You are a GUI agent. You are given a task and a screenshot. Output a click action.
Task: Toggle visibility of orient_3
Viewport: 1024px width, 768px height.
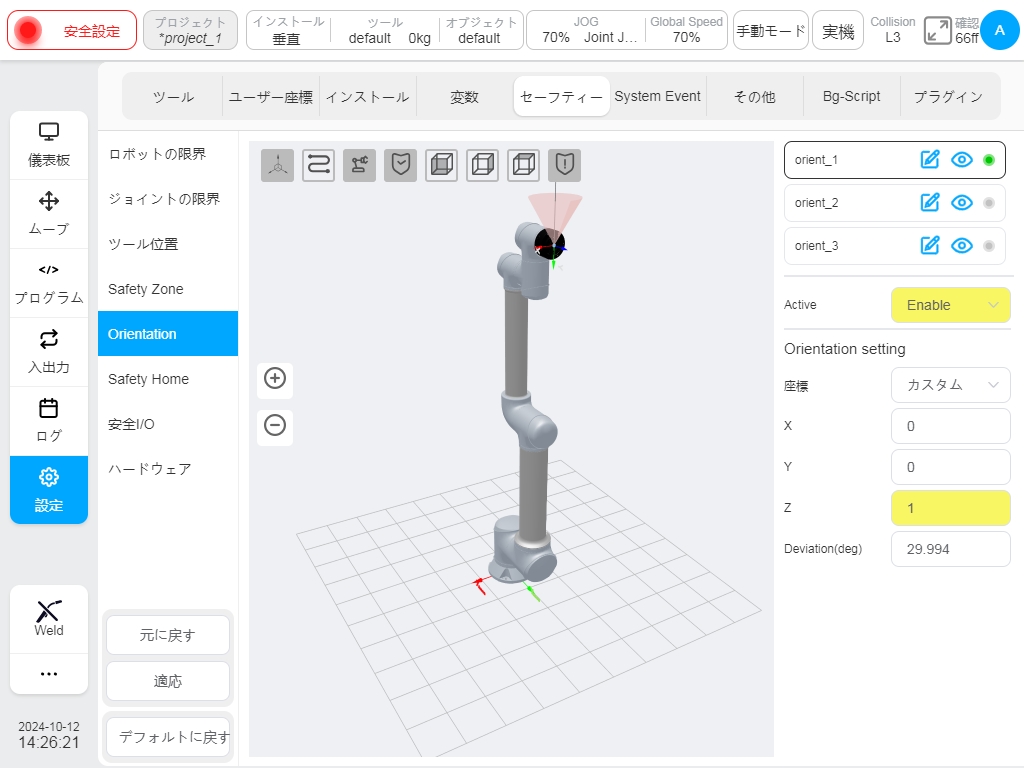[961, 246]
